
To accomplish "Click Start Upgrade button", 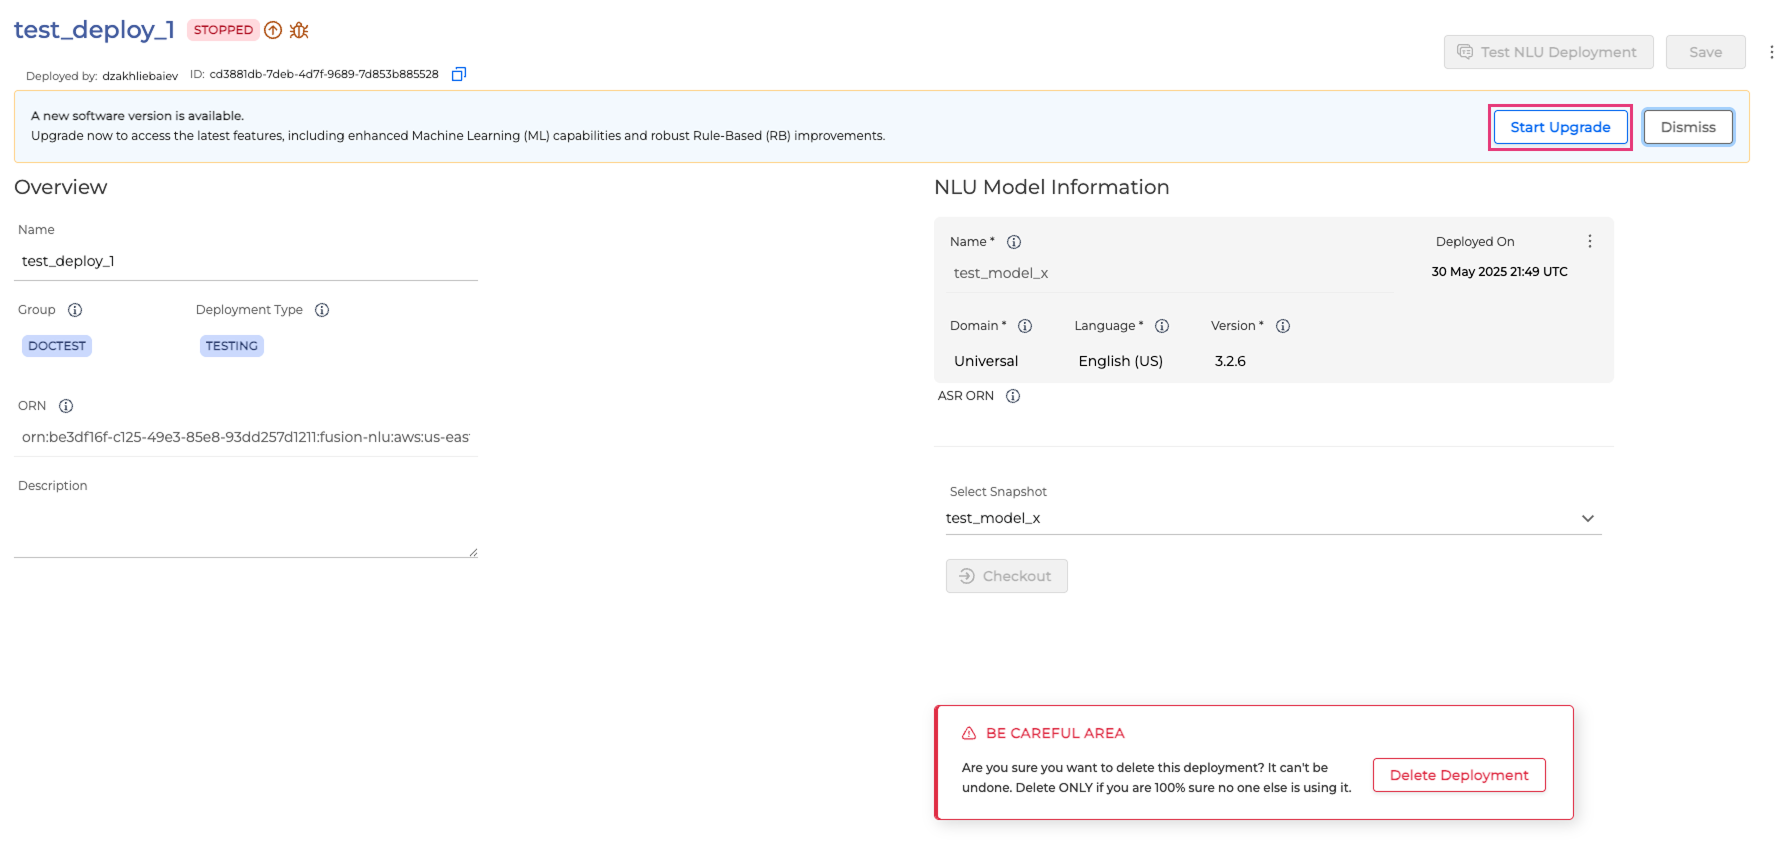I will [1559, 127].
